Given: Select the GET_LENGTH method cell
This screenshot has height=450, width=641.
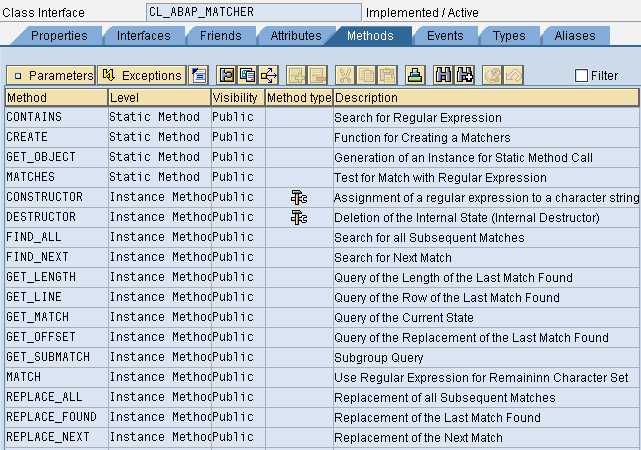Looking at the screenshot, I should pos(56,278).
